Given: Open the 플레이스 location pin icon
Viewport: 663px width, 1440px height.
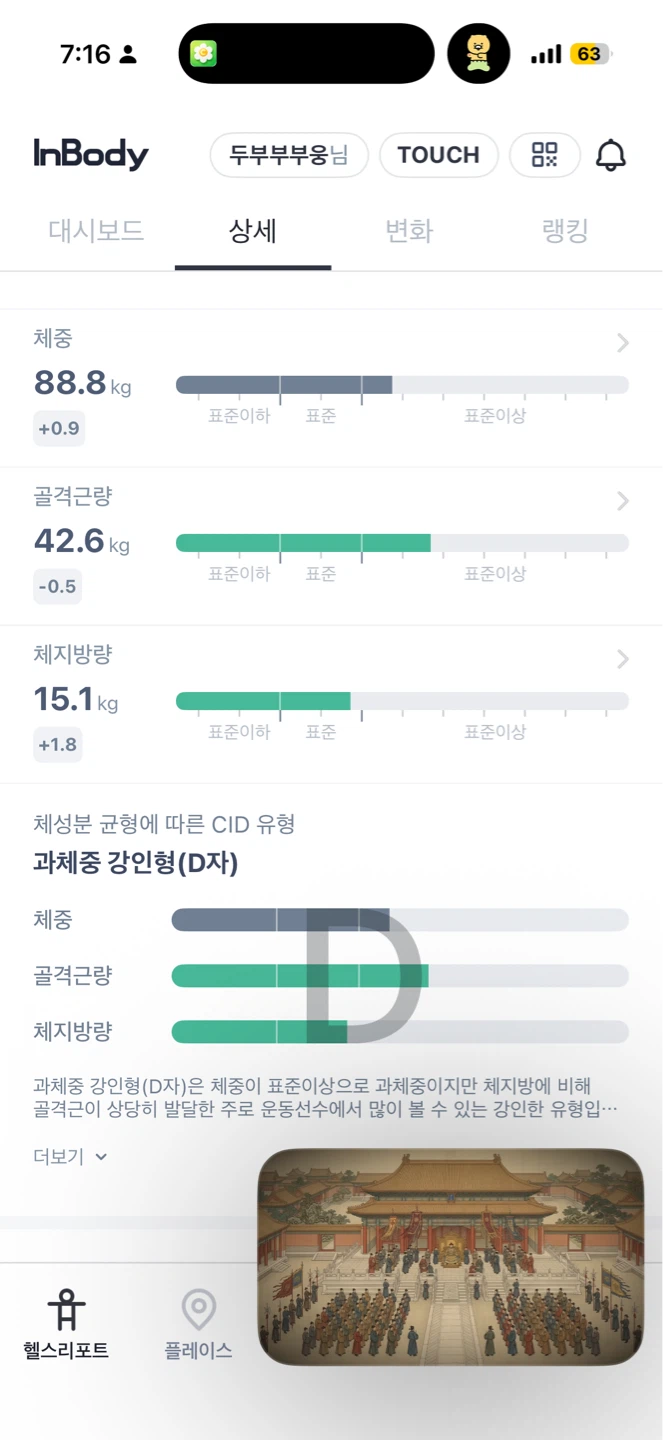Looking at the screenshot, I should click(199, 1309).
